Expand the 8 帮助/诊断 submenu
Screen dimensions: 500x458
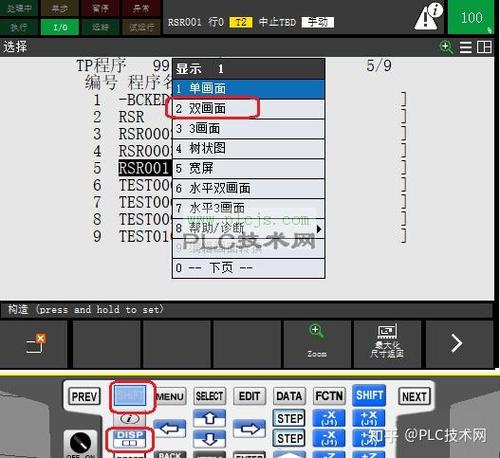click(x=248, y=228)
